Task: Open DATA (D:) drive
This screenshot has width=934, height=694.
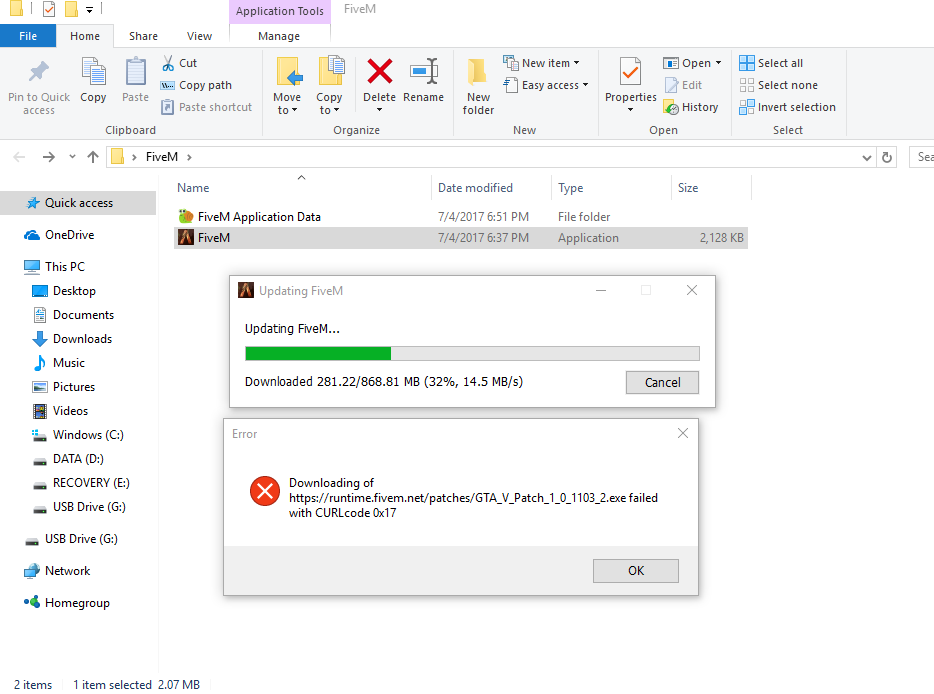Action: [78, 459]
